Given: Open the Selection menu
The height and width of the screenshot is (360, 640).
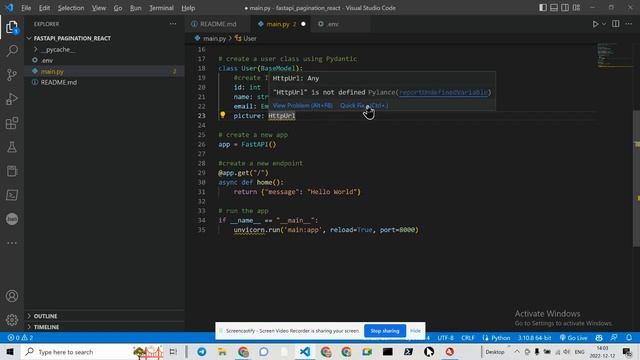Looking at the screenshot, I should (x=71, y=8).
